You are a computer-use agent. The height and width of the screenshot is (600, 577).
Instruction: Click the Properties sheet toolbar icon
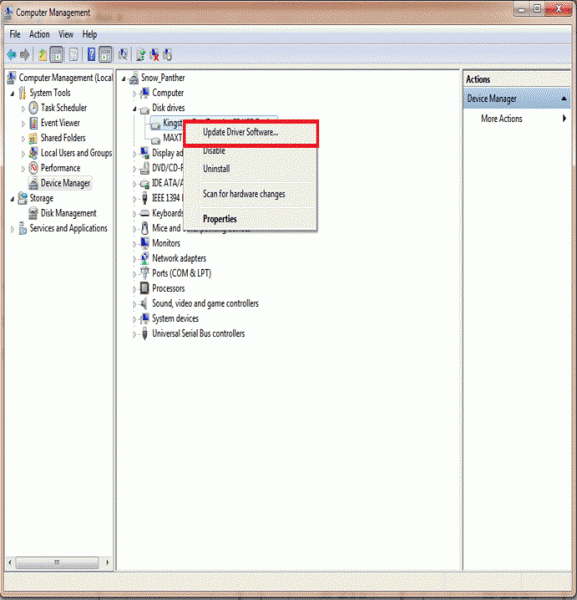[73, 55]
